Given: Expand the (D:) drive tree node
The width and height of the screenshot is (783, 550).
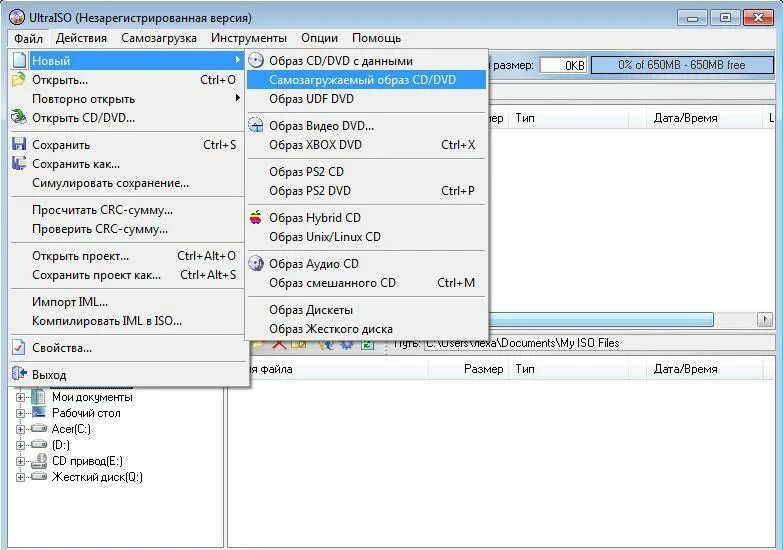Looking at the screenshot, I should point(20,445).
